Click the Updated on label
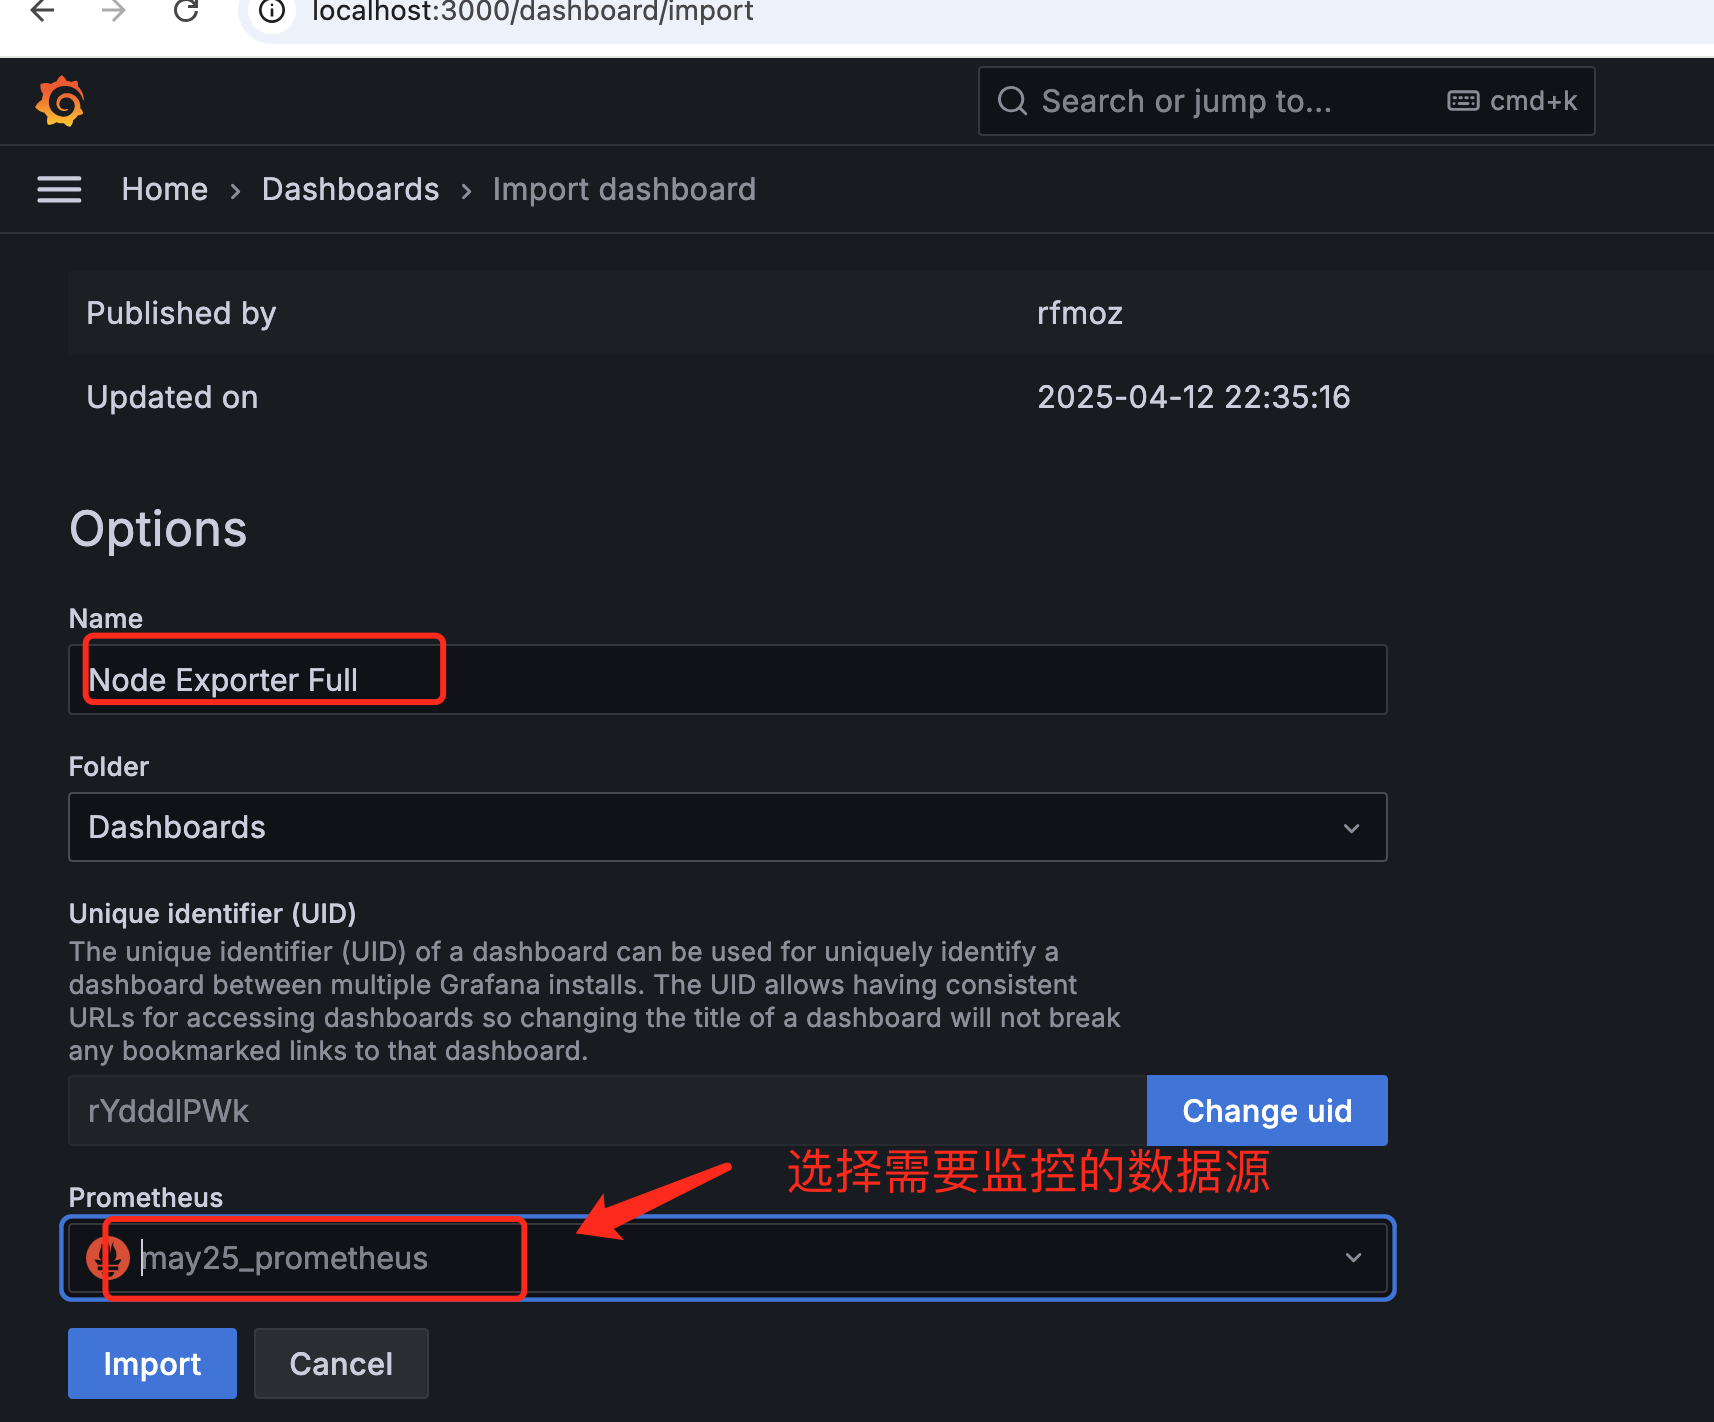Screen dimensions: 1714x1422 172,397
